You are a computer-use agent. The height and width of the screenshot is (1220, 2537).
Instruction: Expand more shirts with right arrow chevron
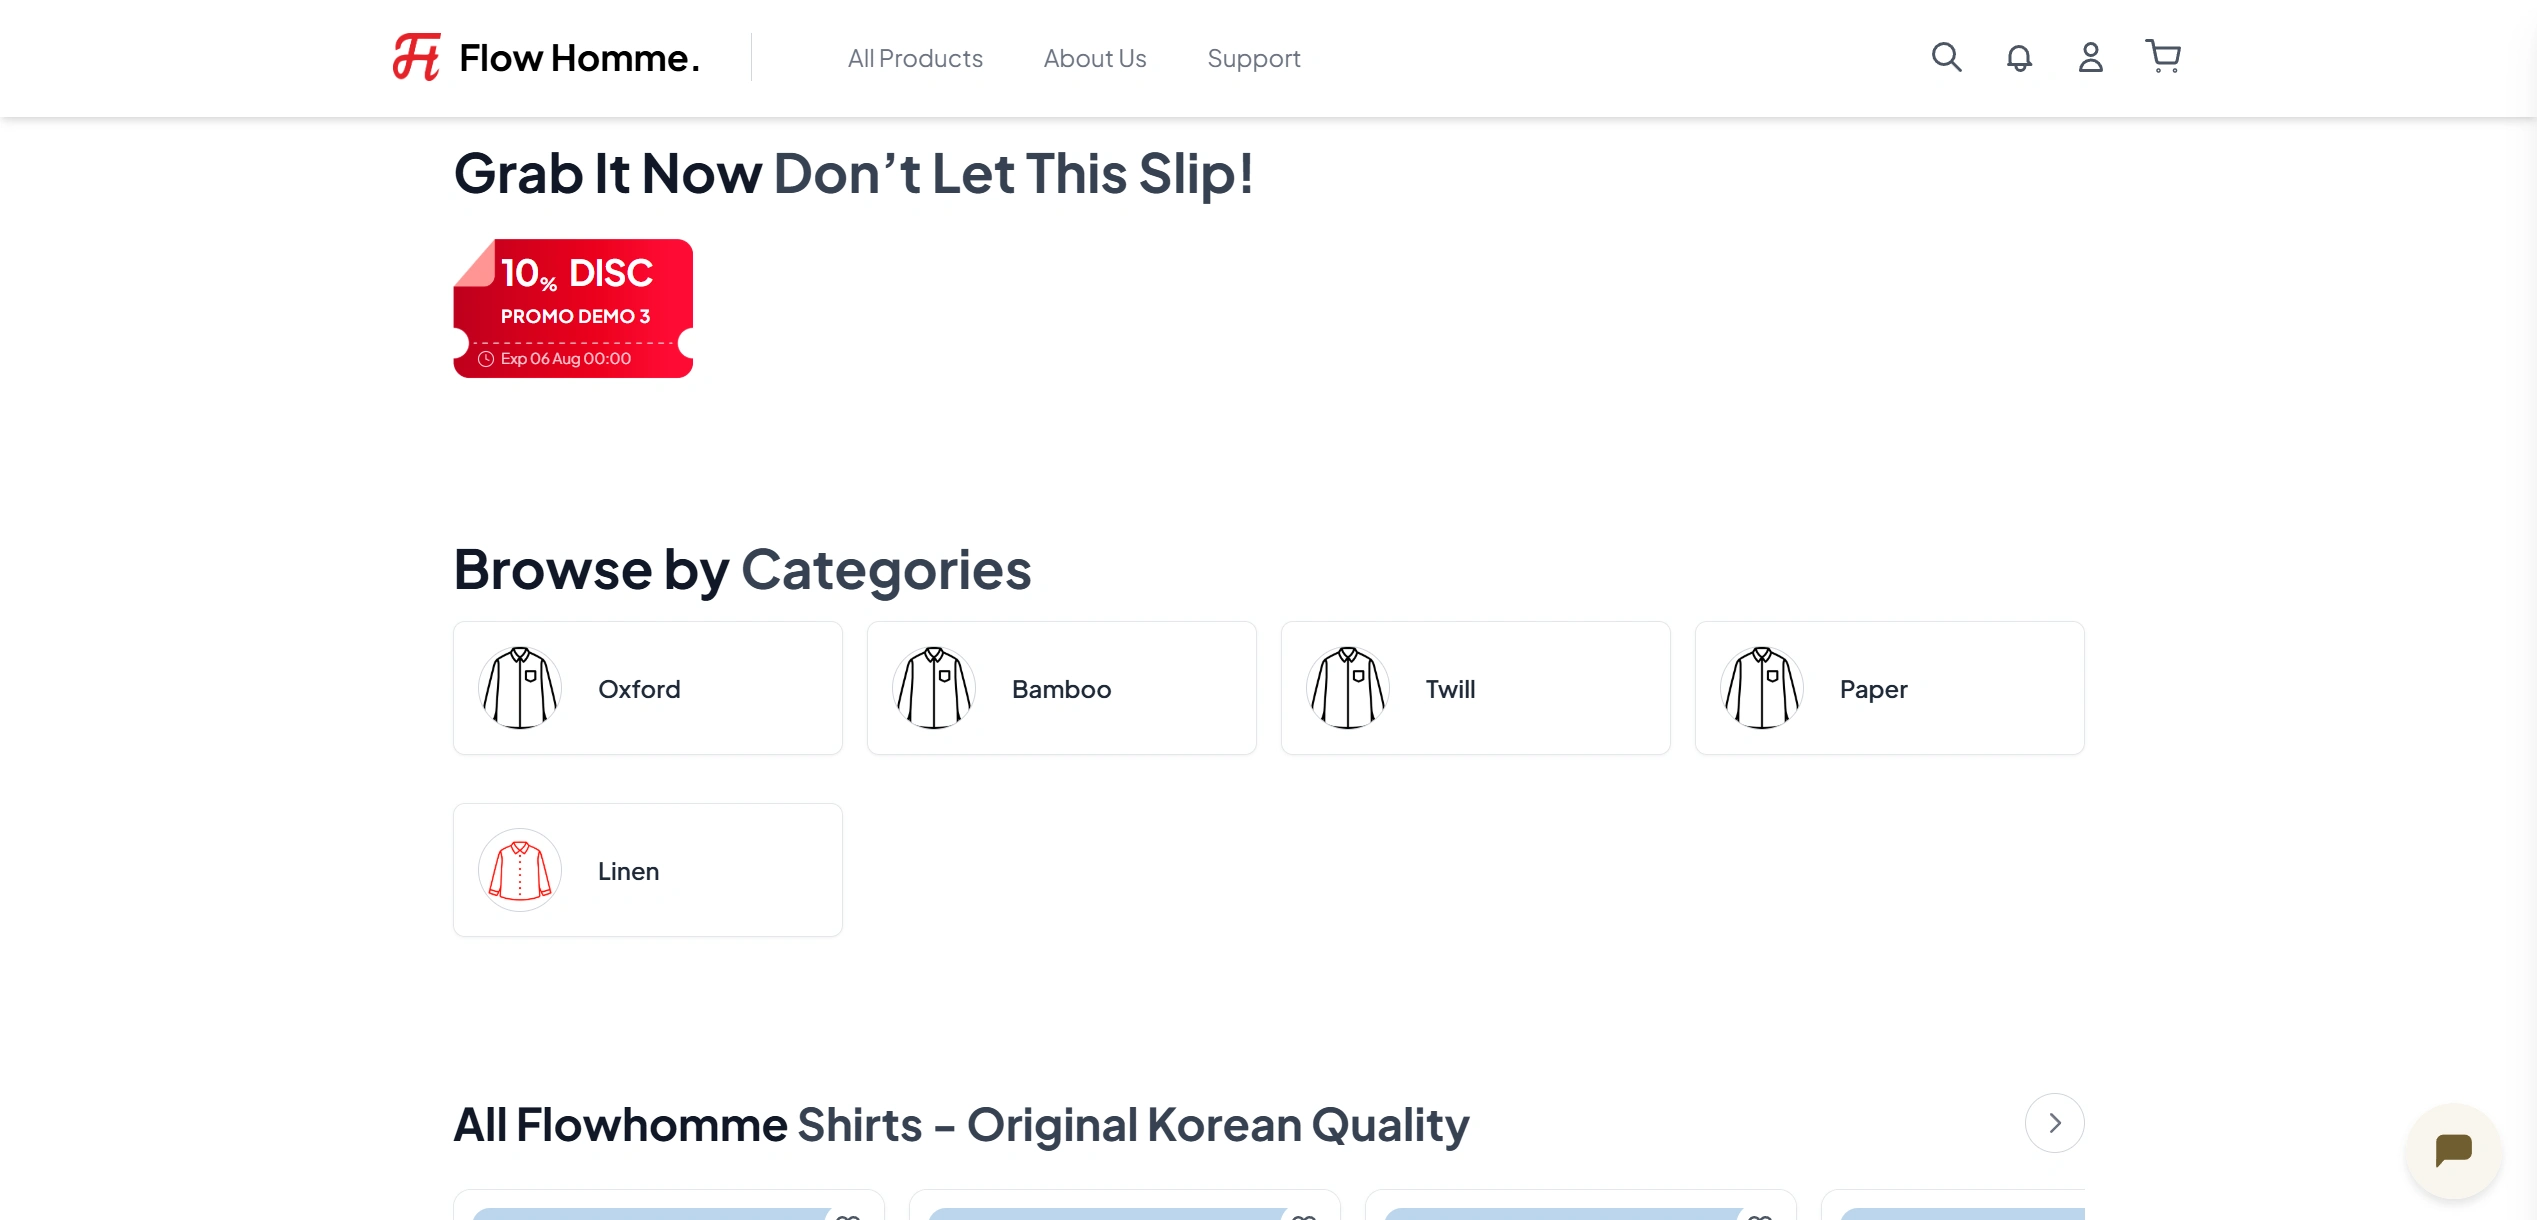(2054, 1123)
